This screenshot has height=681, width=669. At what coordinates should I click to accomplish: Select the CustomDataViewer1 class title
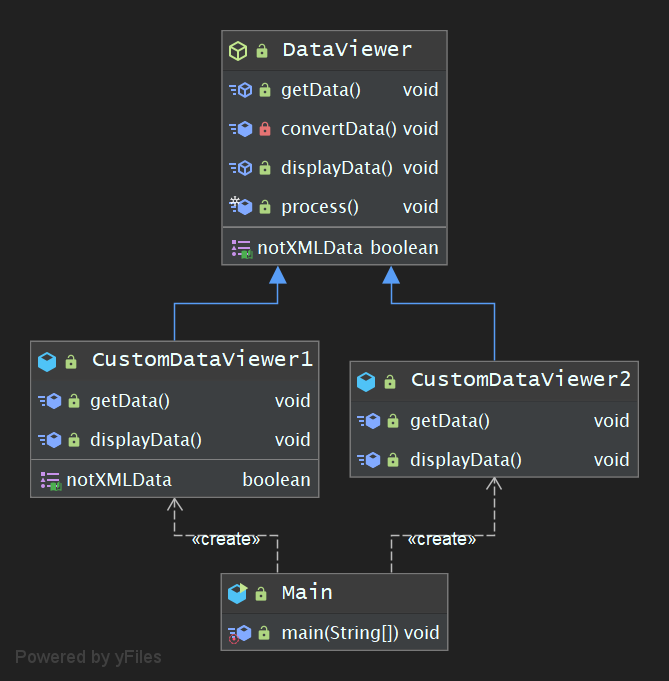[x=202, y=359]
